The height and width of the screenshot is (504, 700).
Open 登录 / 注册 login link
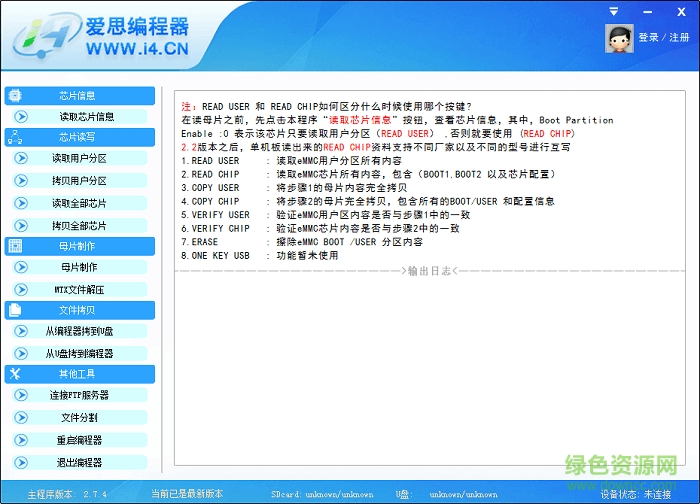[x=664, y=38]
